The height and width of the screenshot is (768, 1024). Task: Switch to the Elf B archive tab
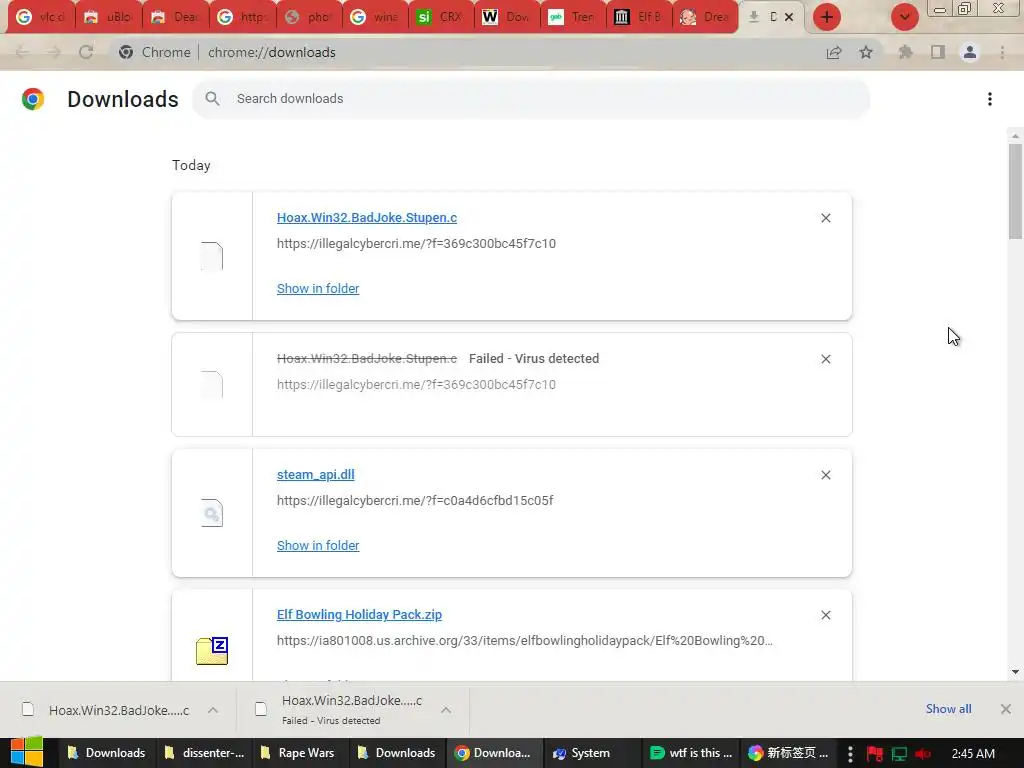tap(640, 17)
